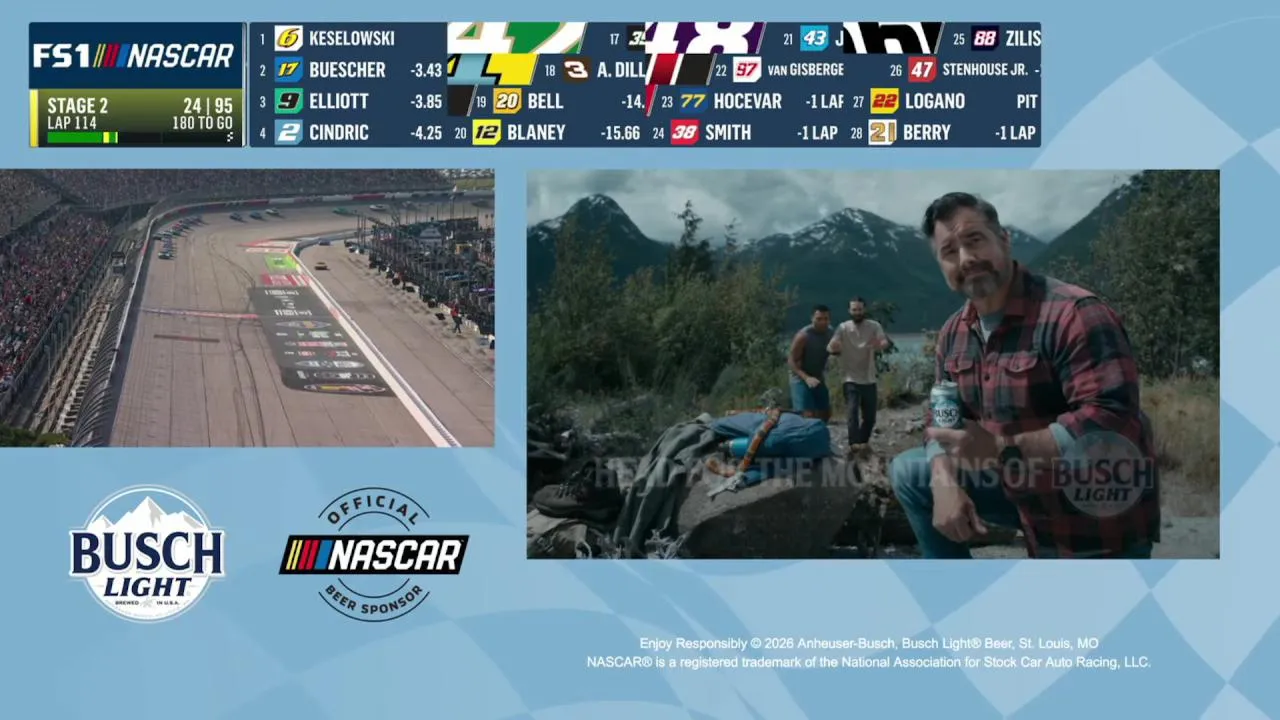This screenshot has height=720, width=1280.
Task: Click the 180 TO GO text
Action: [x=202, y=123]
